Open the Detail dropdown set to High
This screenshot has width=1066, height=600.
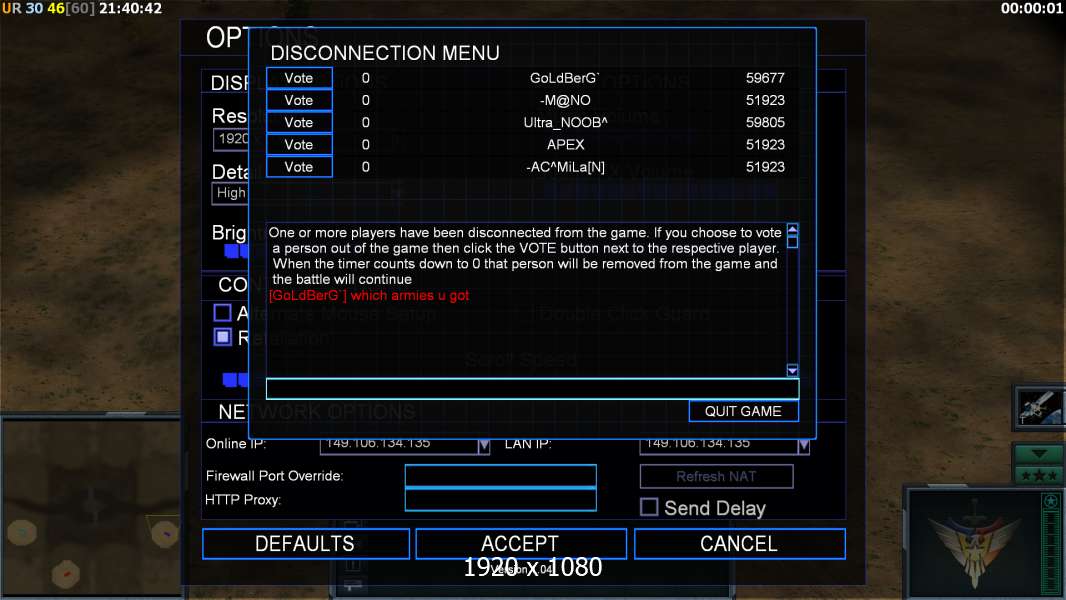tap(230, 193)
